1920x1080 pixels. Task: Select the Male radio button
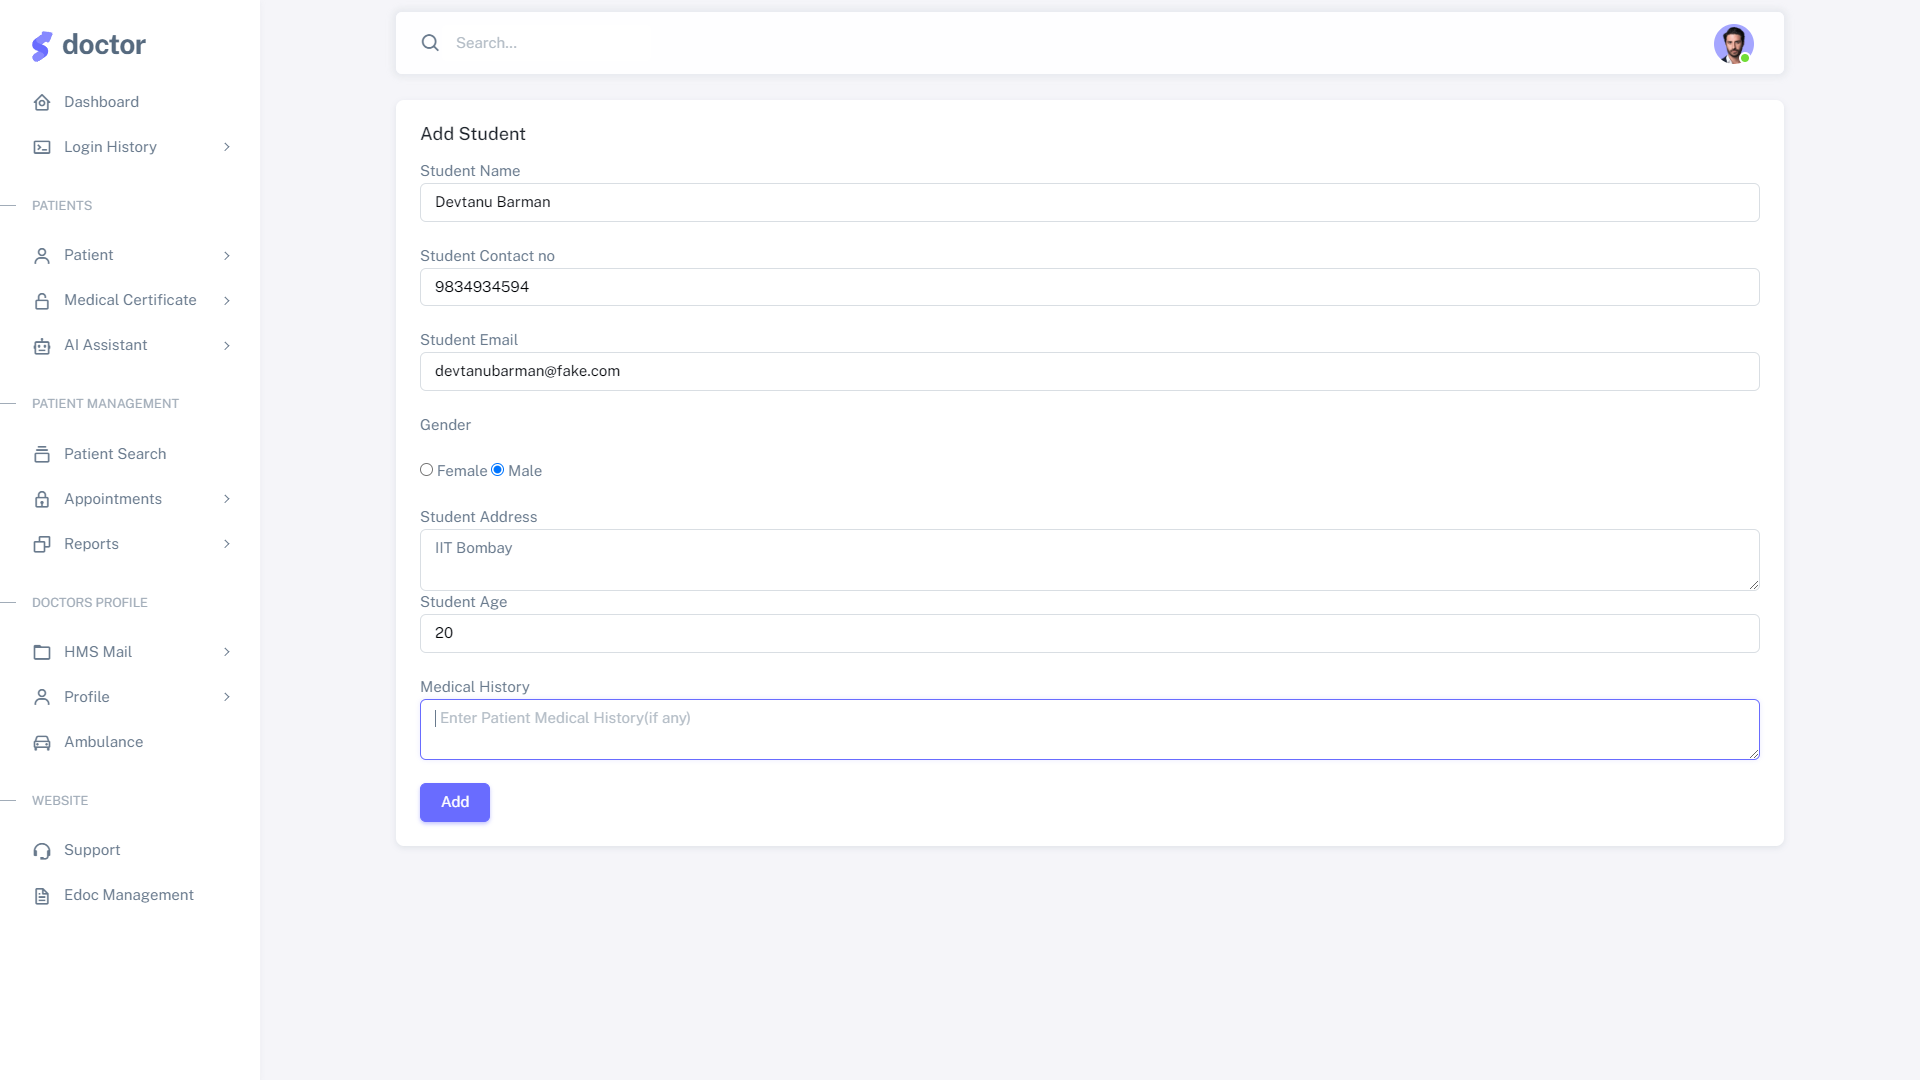click(x=497, y=469)
